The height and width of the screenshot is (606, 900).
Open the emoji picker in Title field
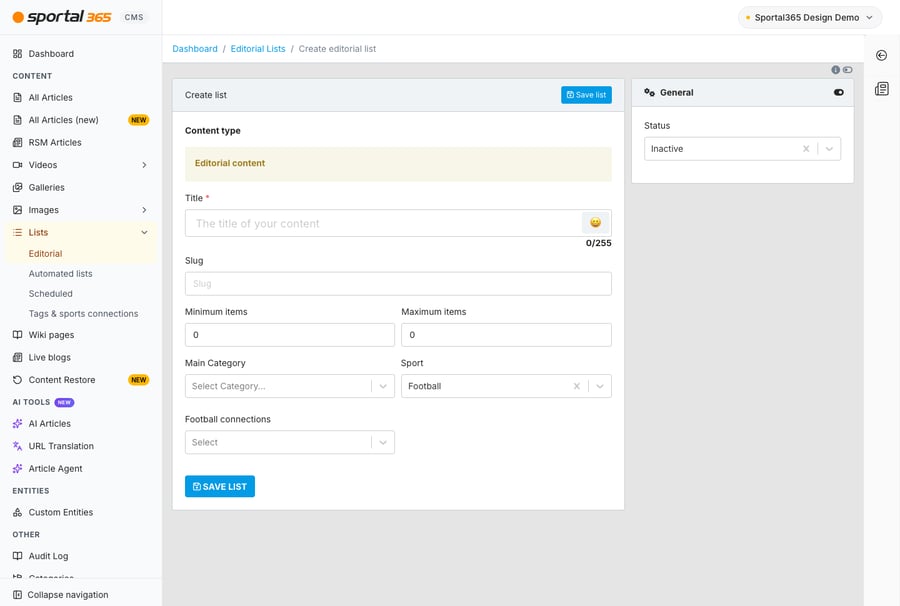(x=596, y=223)
